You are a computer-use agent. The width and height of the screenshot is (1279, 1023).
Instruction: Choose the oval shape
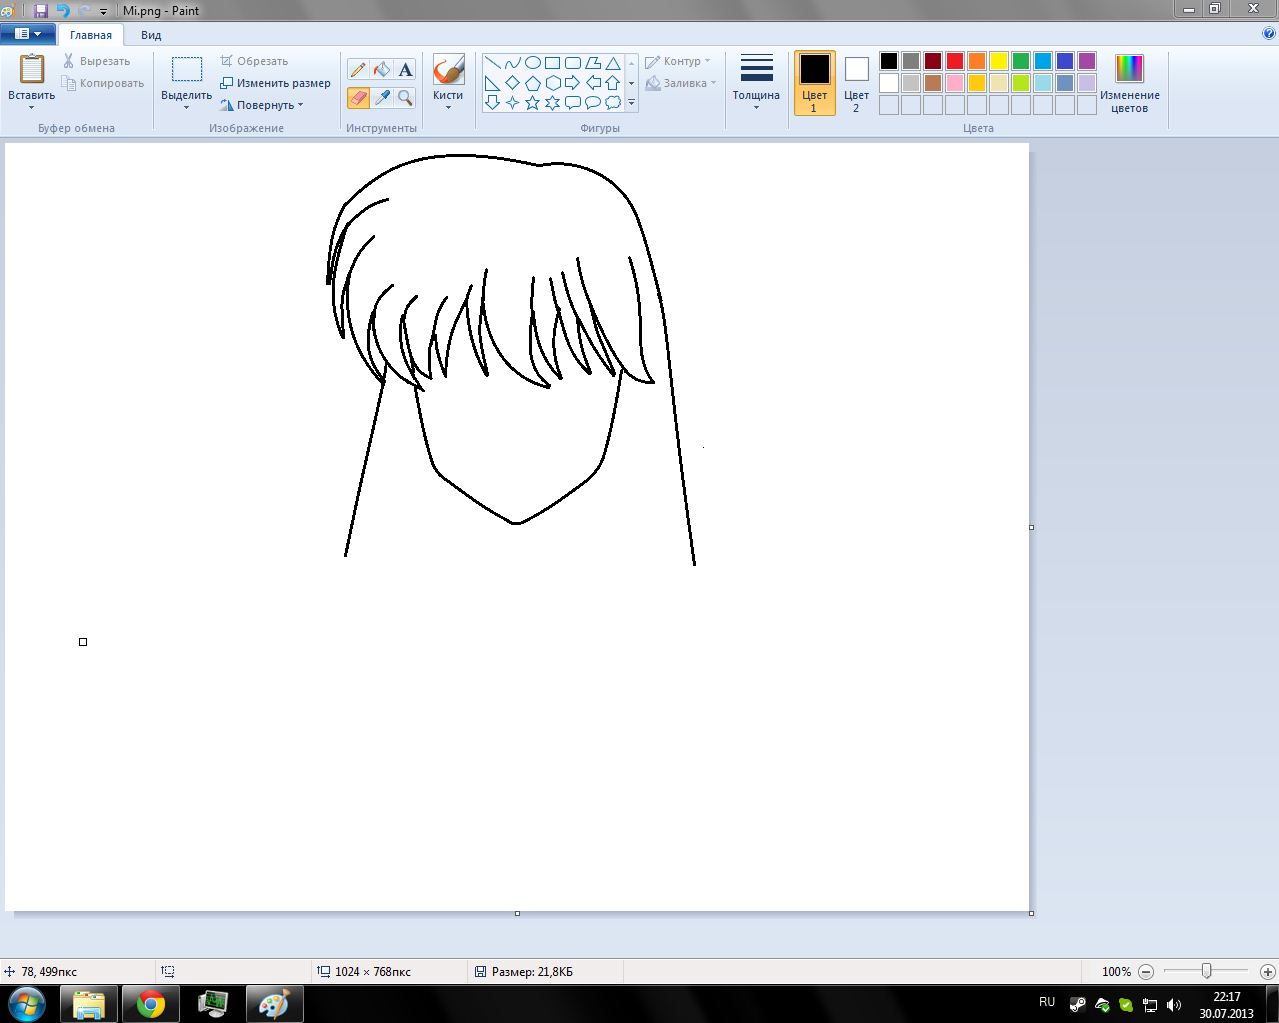(532, 63)
